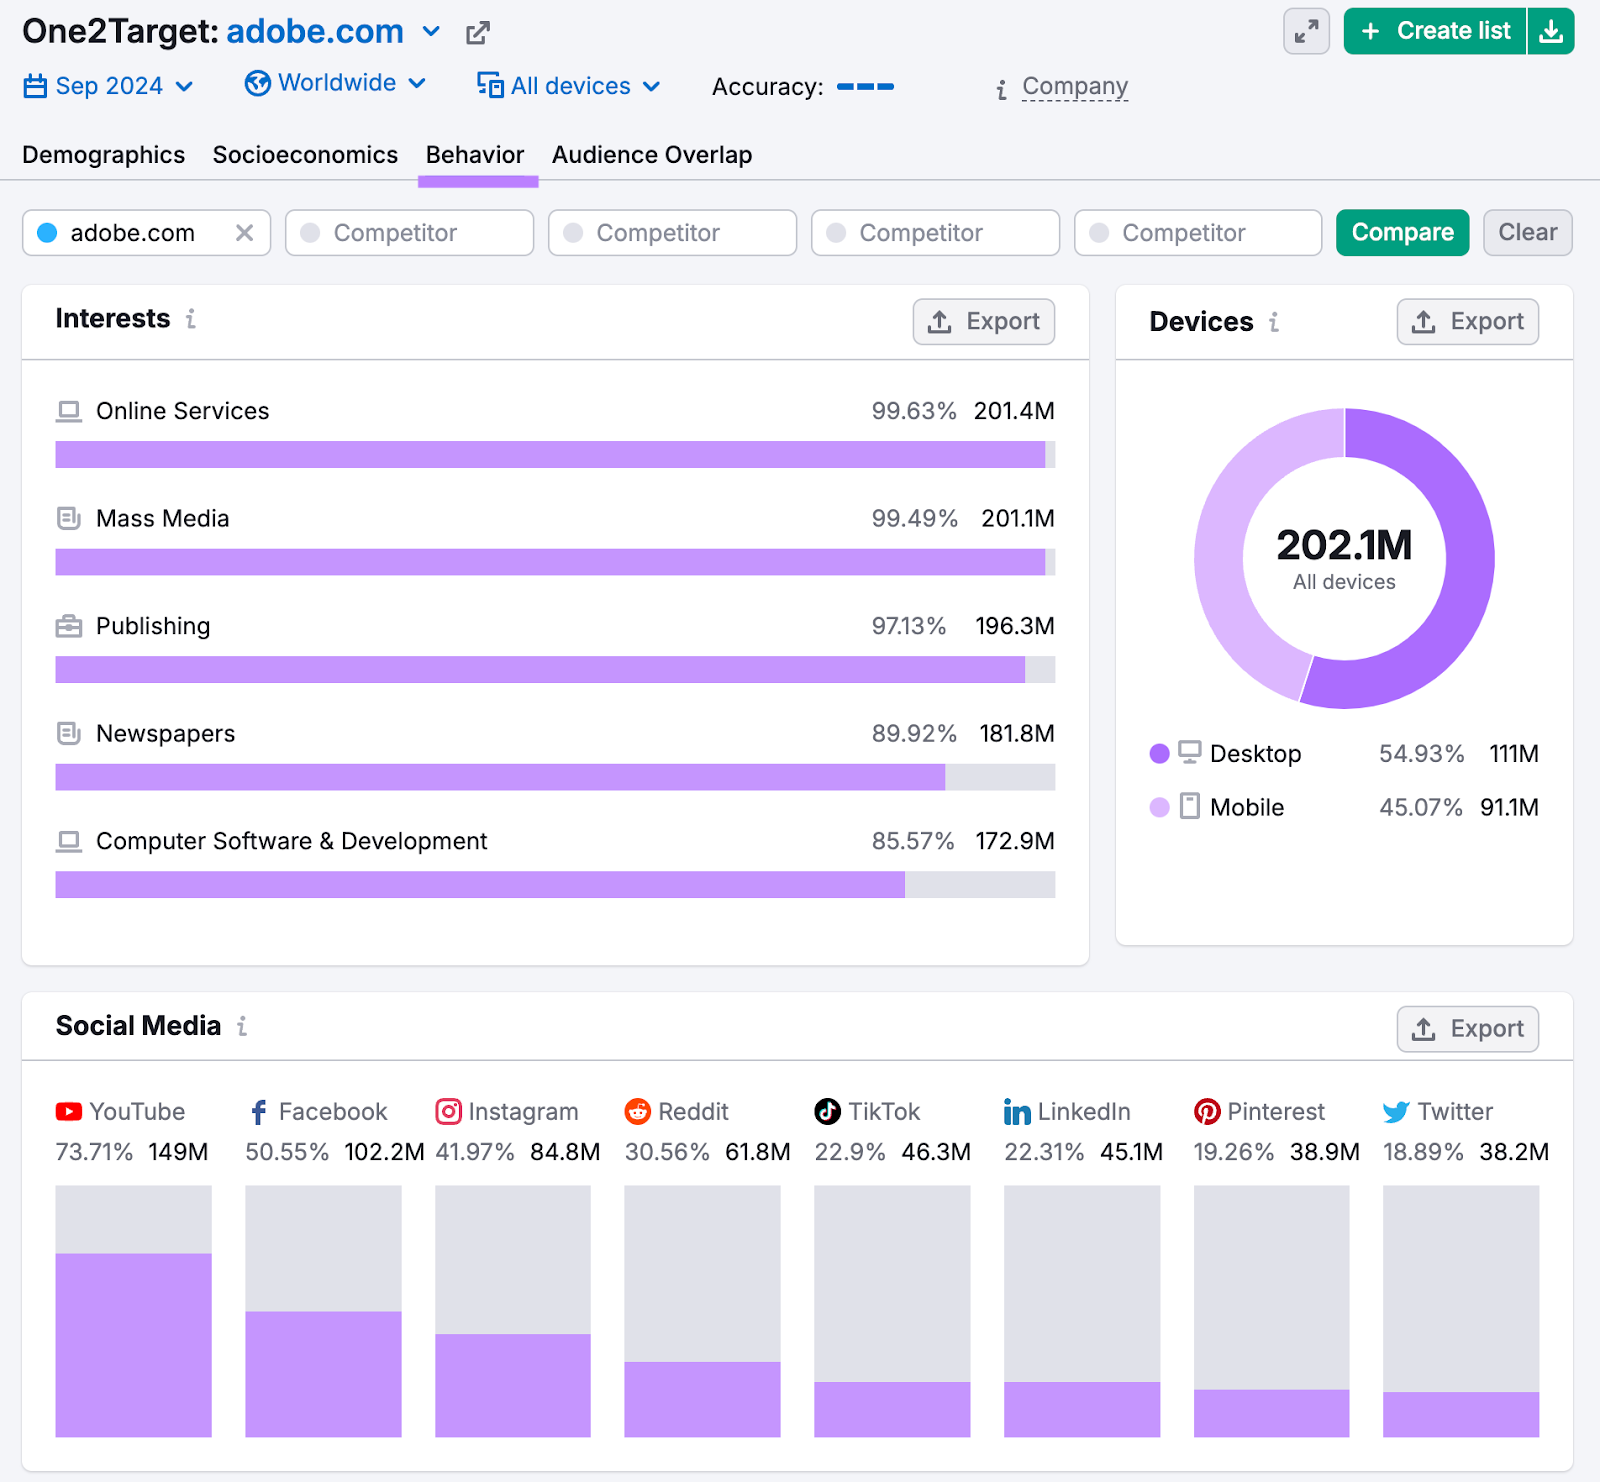Click the YouTube logo icon
This screenshot has height=1482, width=1600.
coord(69,1112)
